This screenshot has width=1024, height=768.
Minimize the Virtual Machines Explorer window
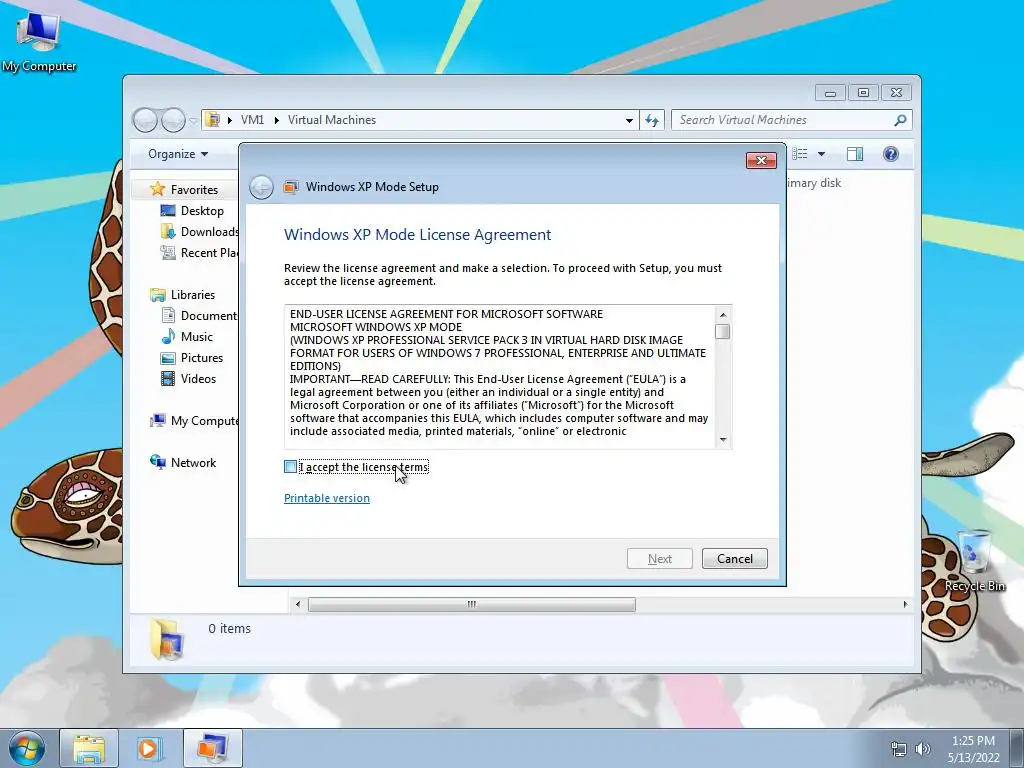(x=830, y=93)
